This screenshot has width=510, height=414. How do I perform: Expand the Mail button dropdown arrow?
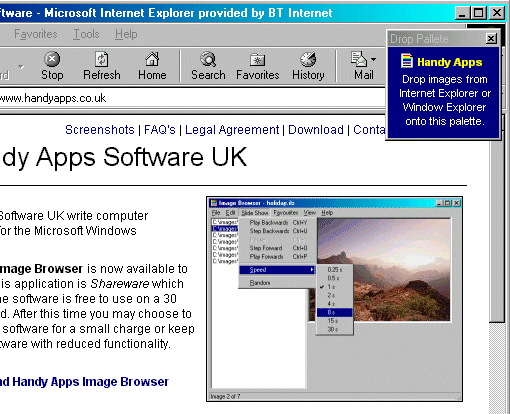click(373, 60)
